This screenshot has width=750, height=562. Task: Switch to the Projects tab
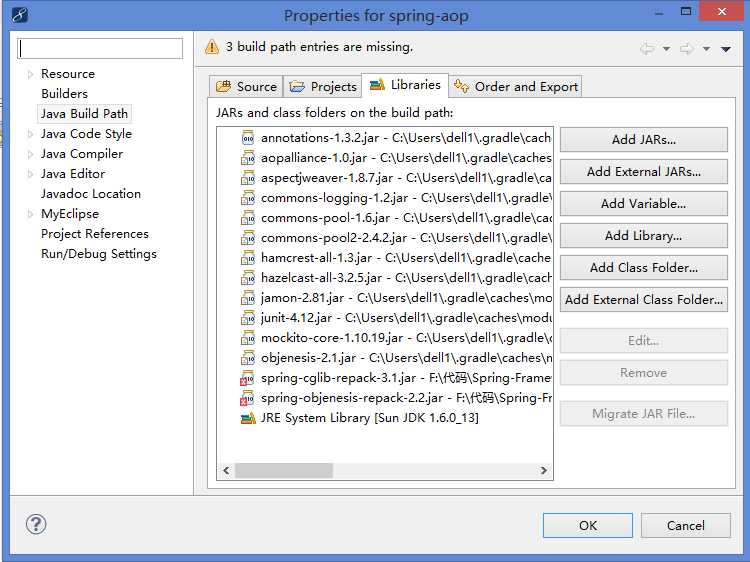pos(323,87)
